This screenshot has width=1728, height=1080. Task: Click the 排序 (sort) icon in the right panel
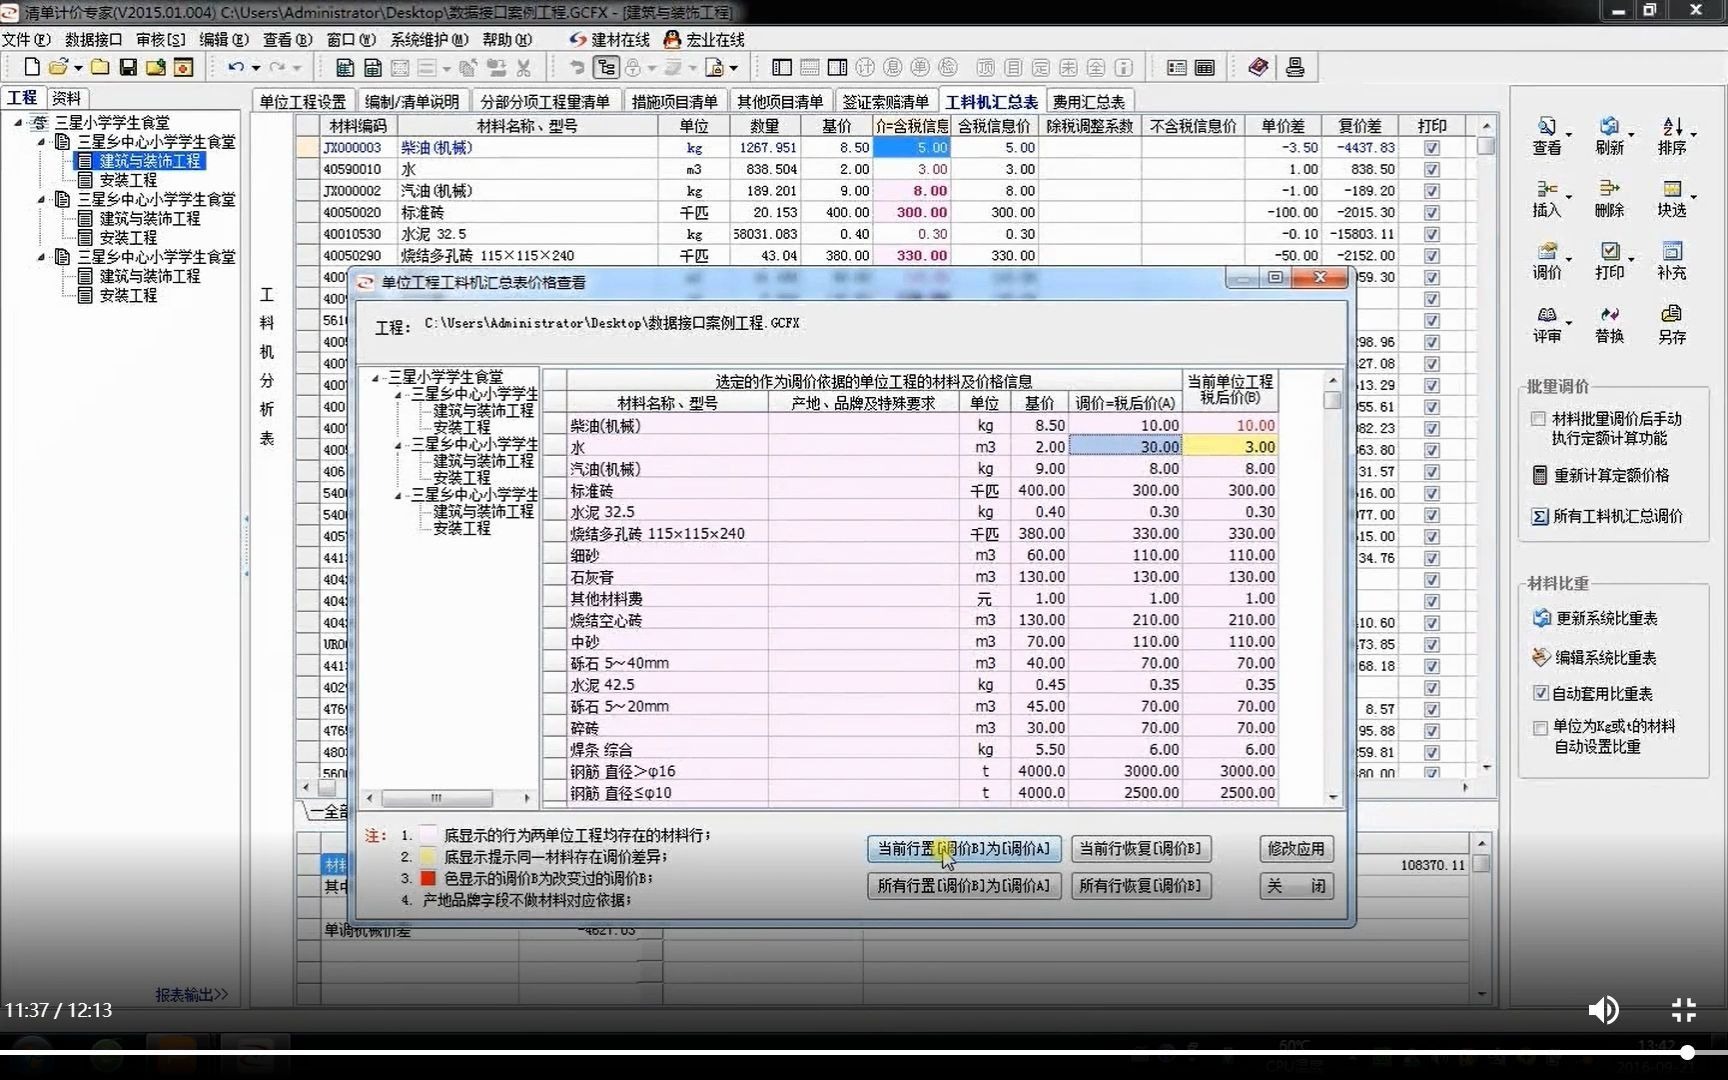point(1671,127)
